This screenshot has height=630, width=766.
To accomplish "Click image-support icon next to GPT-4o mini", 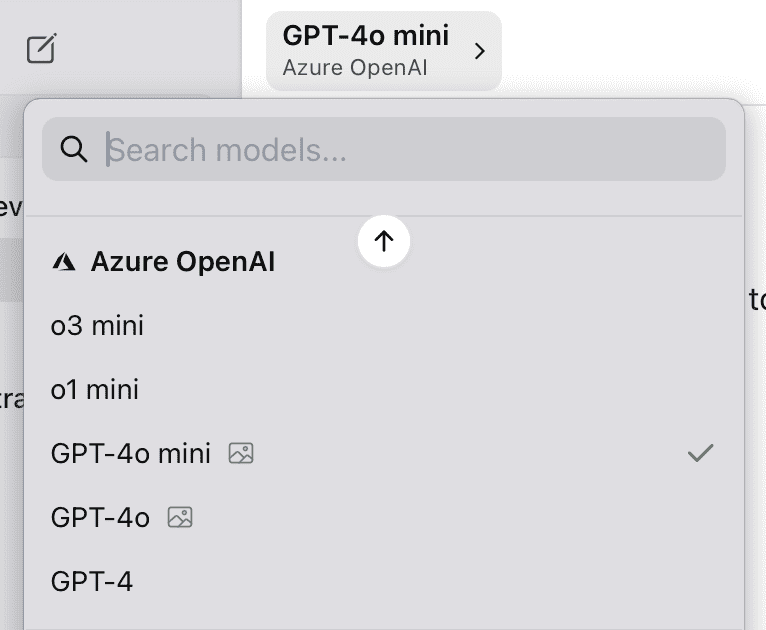I will pos(241,453).
